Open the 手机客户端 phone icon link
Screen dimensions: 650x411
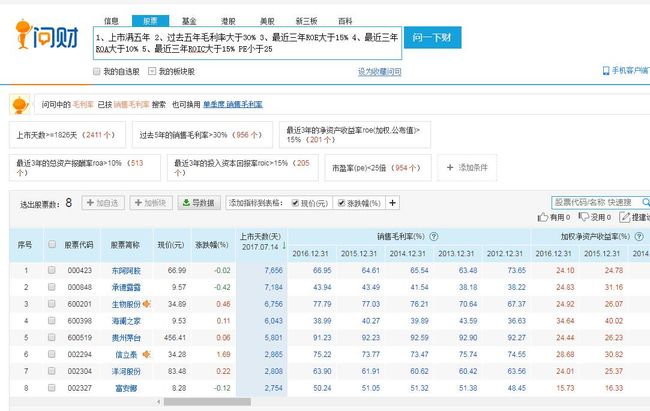click(x=606, y=71)
